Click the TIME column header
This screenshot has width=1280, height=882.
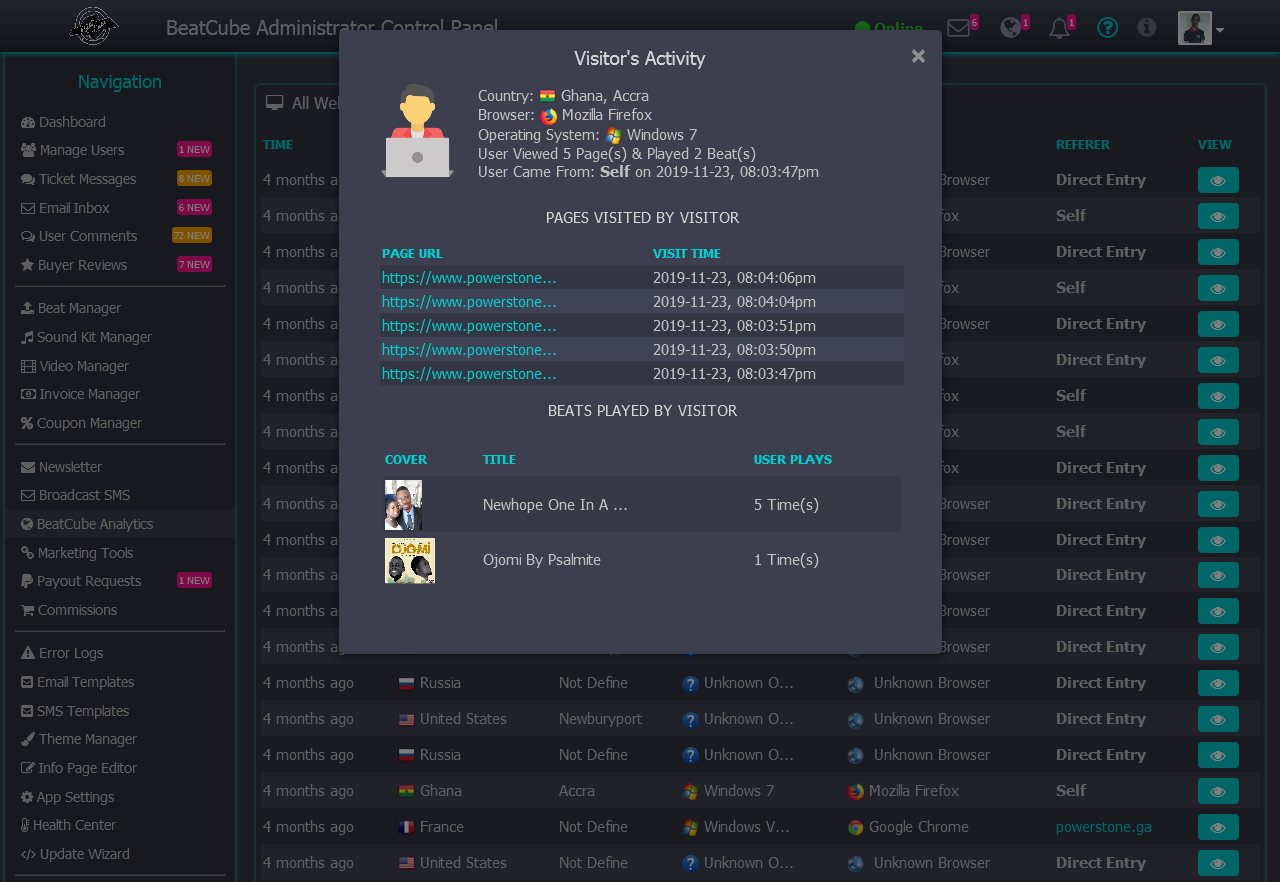[x=278, y=144]
